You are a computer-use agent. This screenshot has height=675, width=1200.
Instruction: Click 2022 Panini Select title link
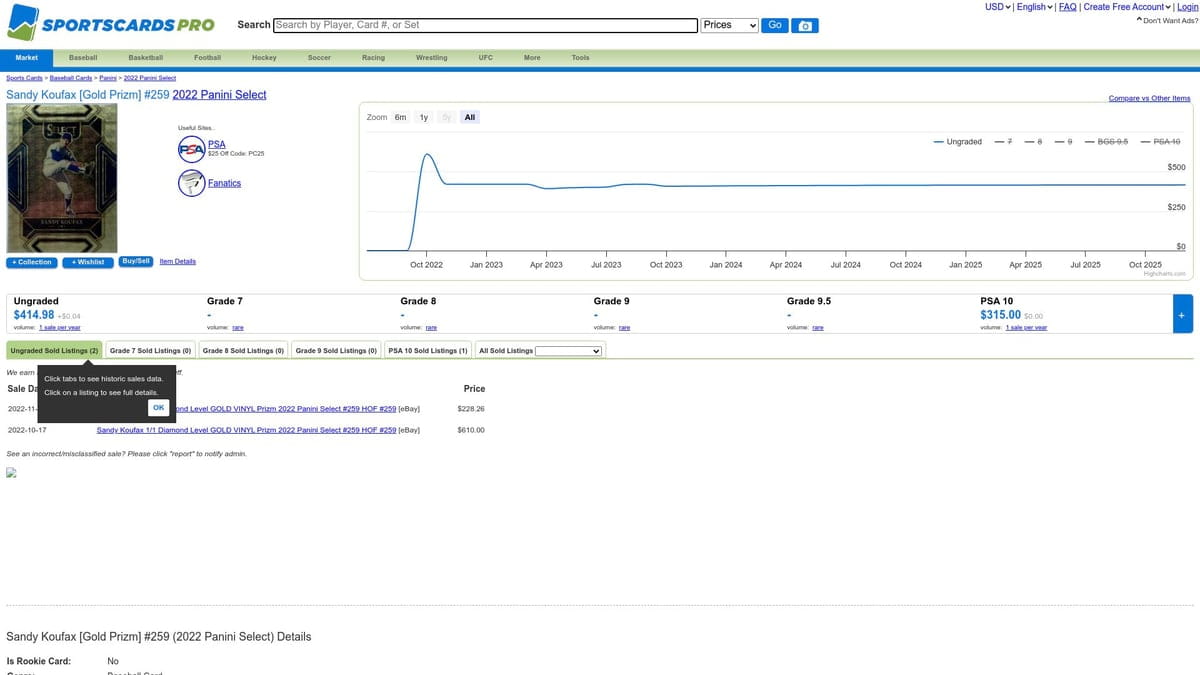click(220, 95)
